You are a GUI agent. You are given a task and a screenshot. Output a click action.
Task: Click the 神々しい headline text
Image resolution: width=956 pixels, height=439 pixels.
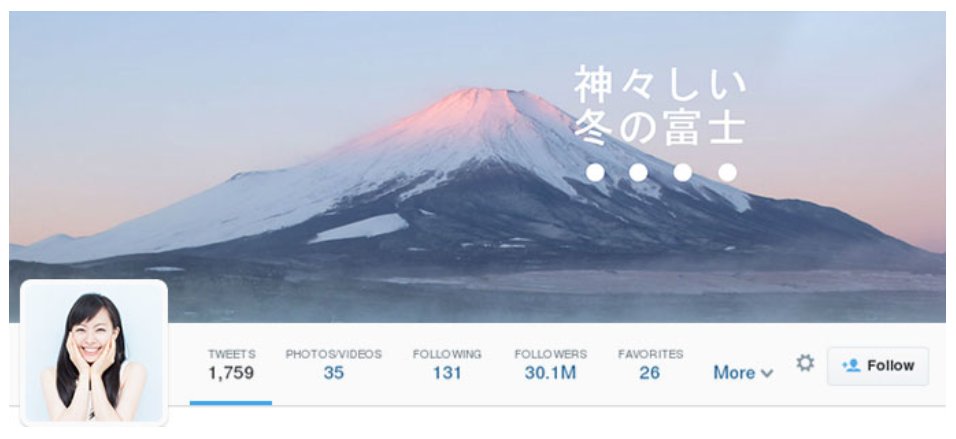pos(660,85)
